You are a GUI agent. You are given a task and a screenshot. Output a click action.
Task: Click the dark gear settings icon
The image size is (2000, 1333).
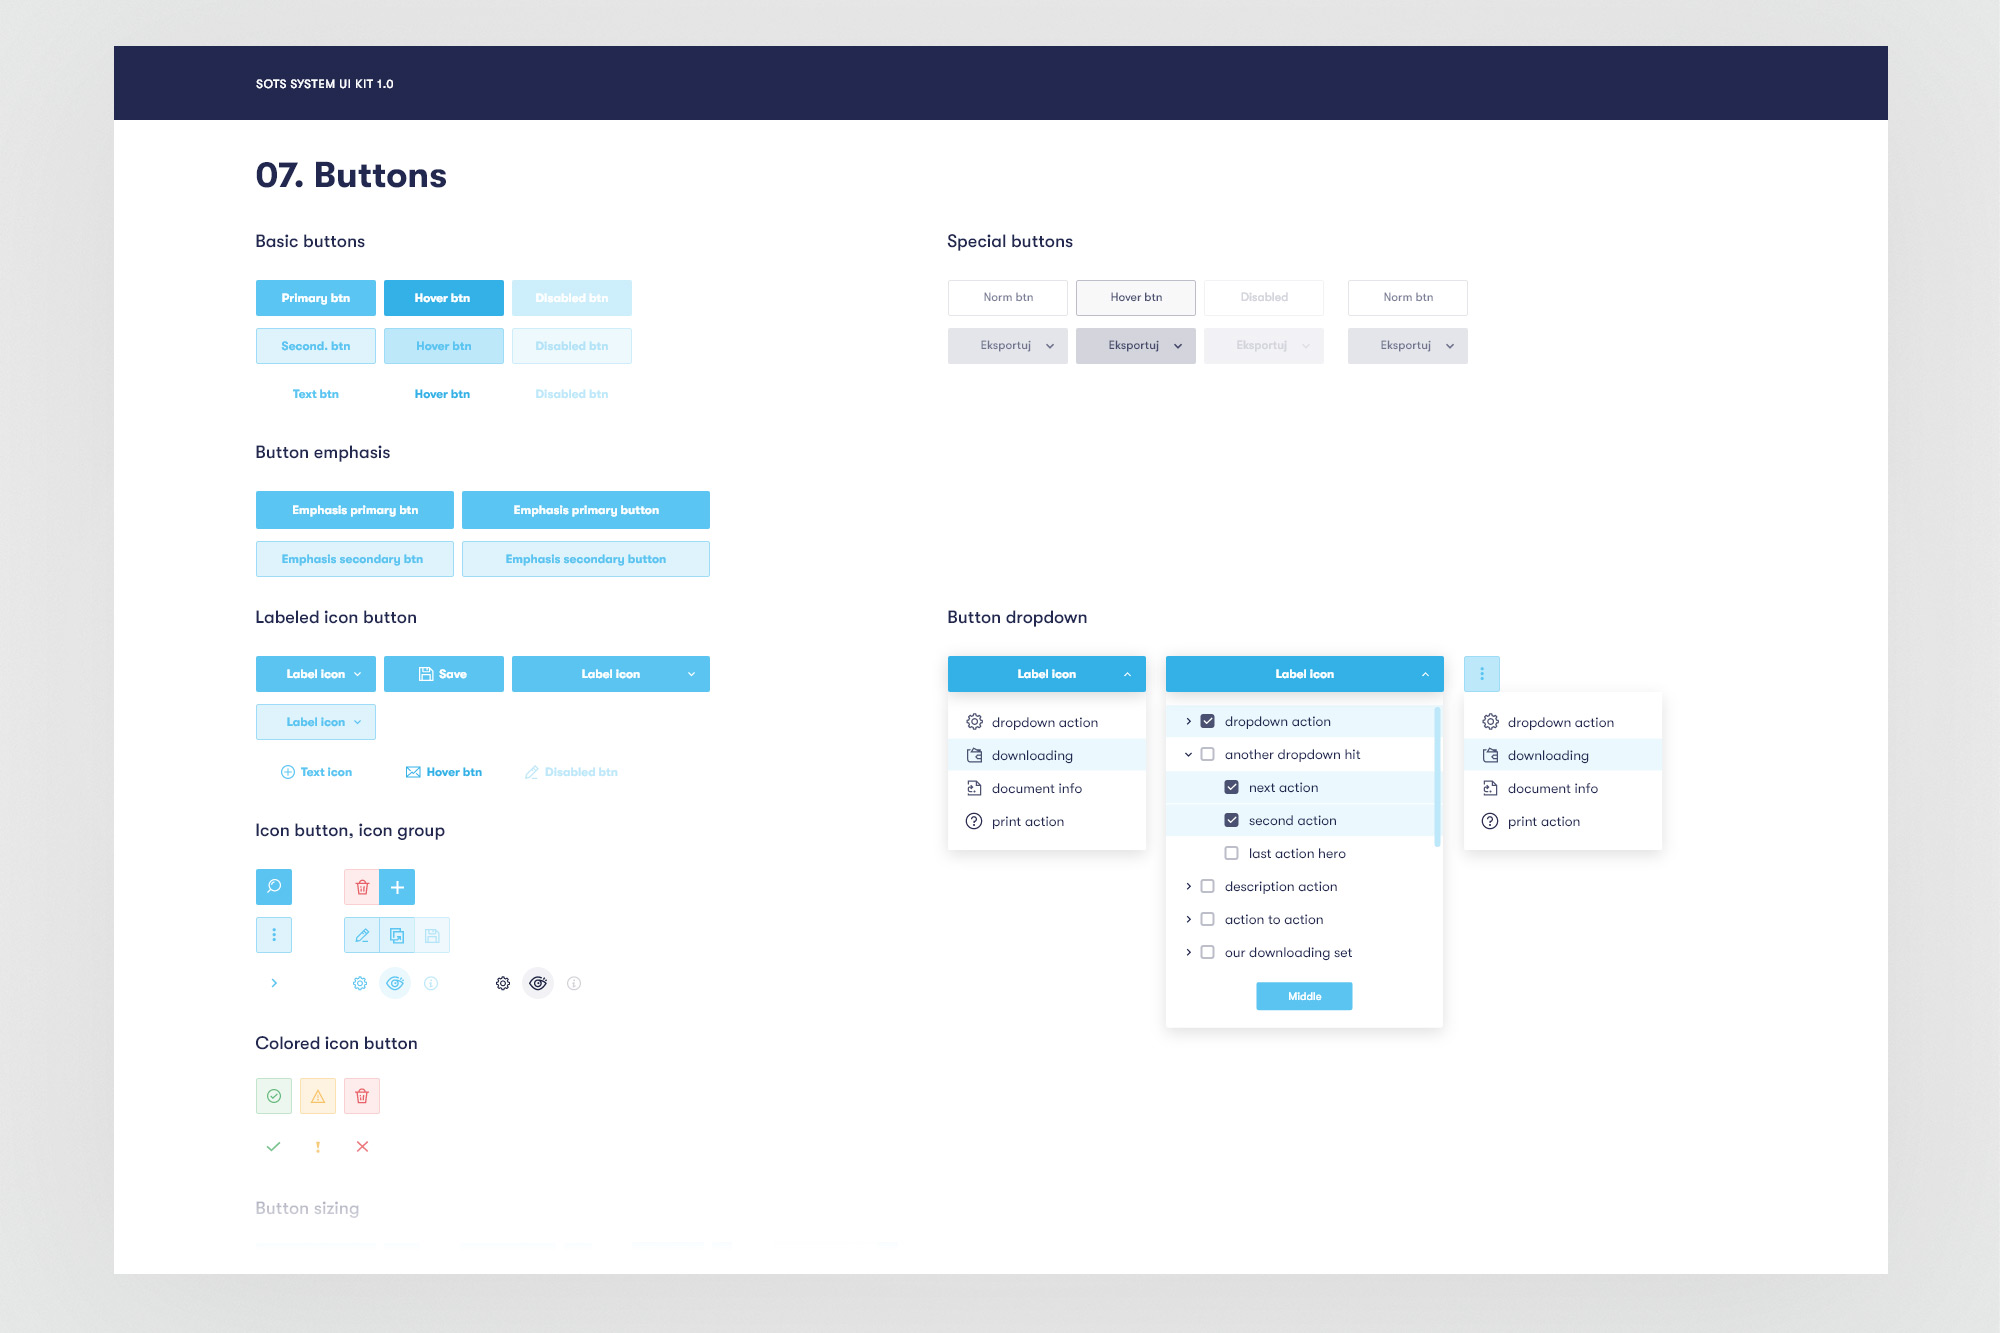503,983
